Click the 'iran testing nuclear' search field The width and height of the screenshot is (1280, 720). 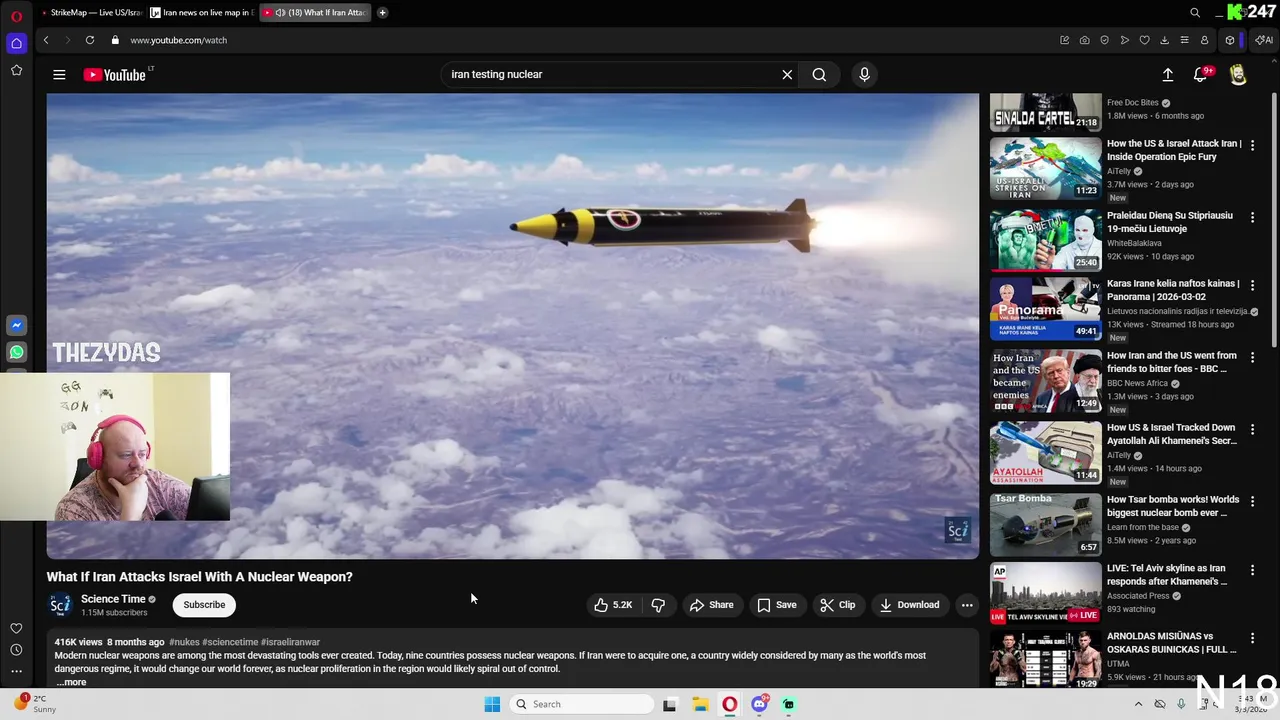click(x=610, y=75)
